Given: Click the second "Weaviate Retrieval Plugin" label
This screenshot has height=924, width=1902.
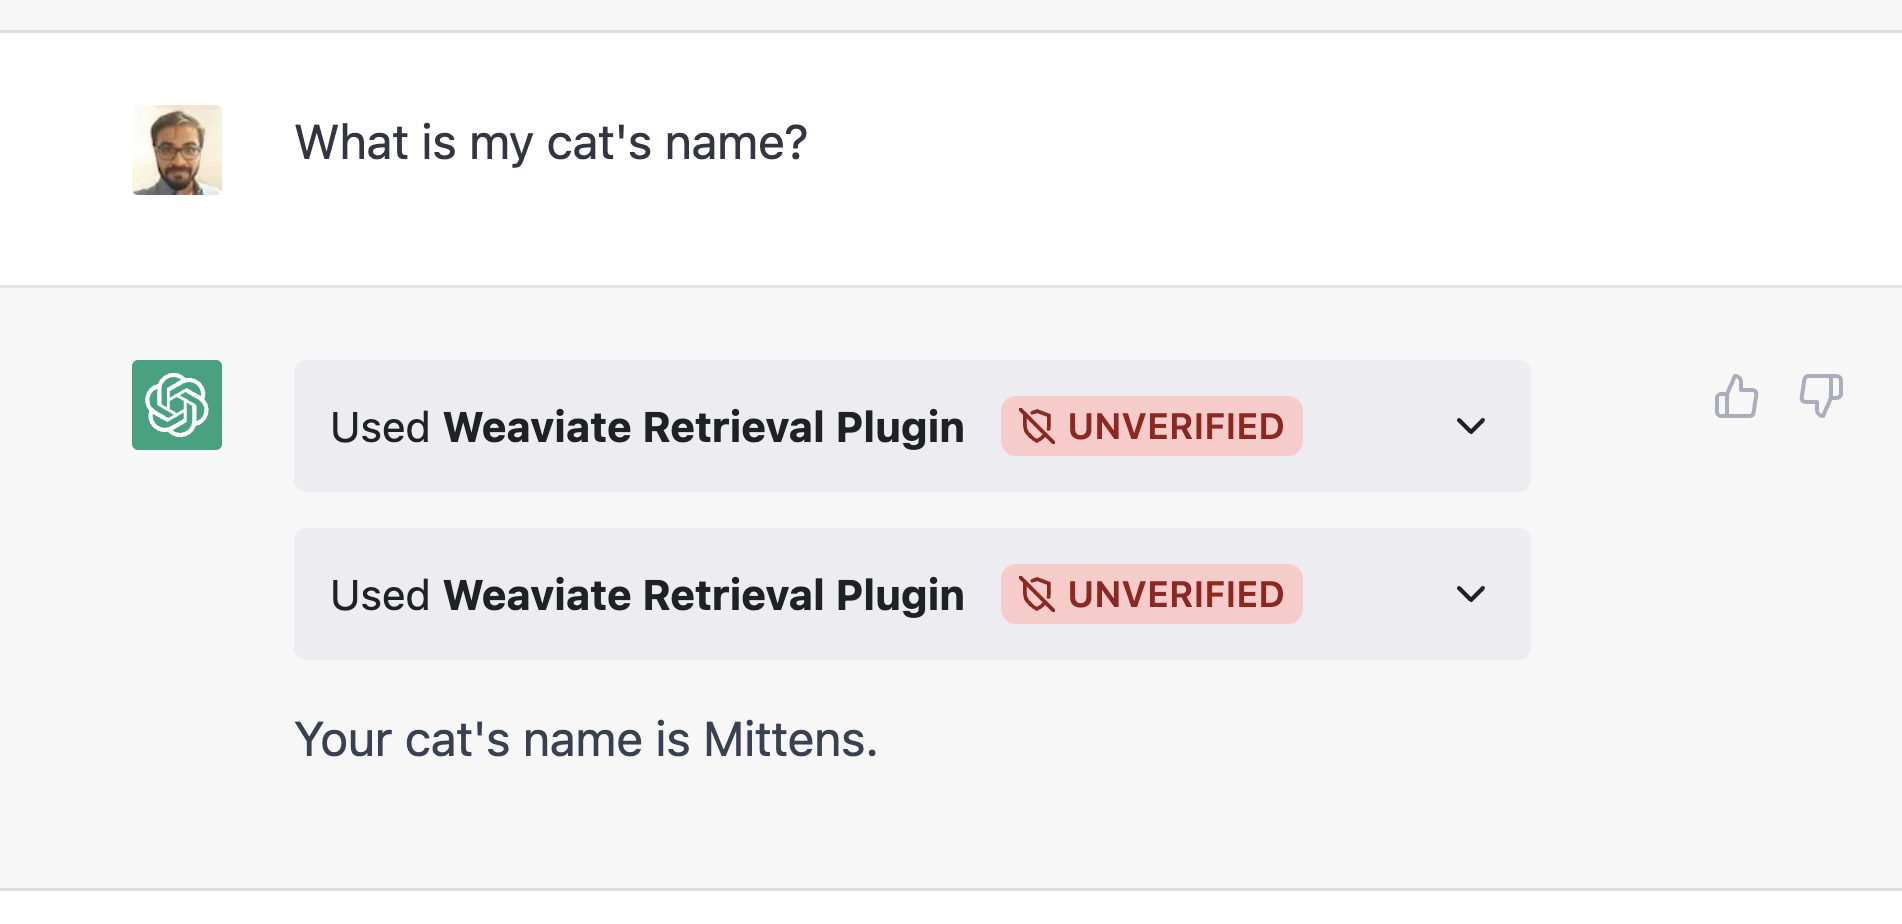Looking at the screenshot, I should pos(704,595).
